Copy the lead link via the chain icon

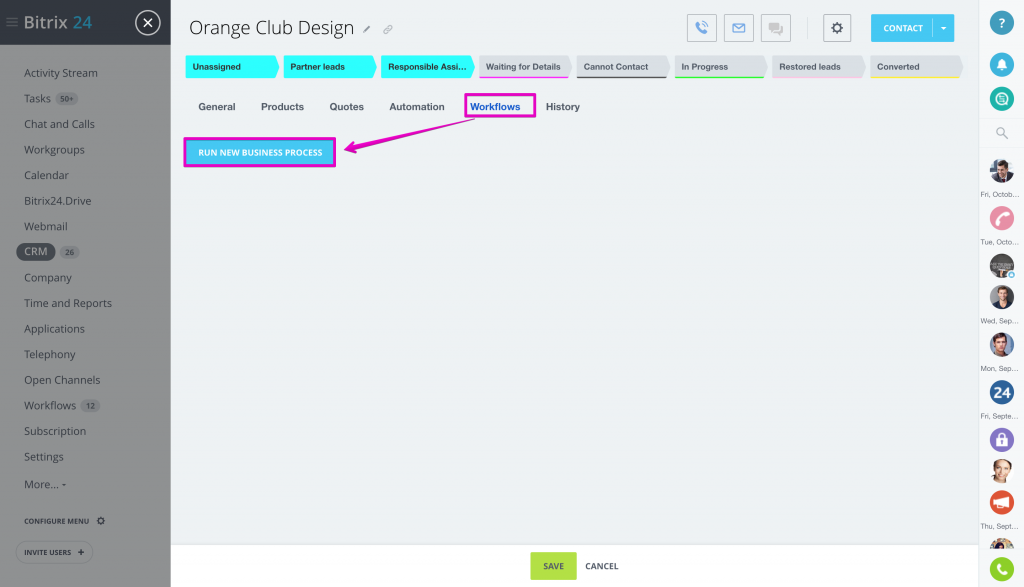click(388, 29)
